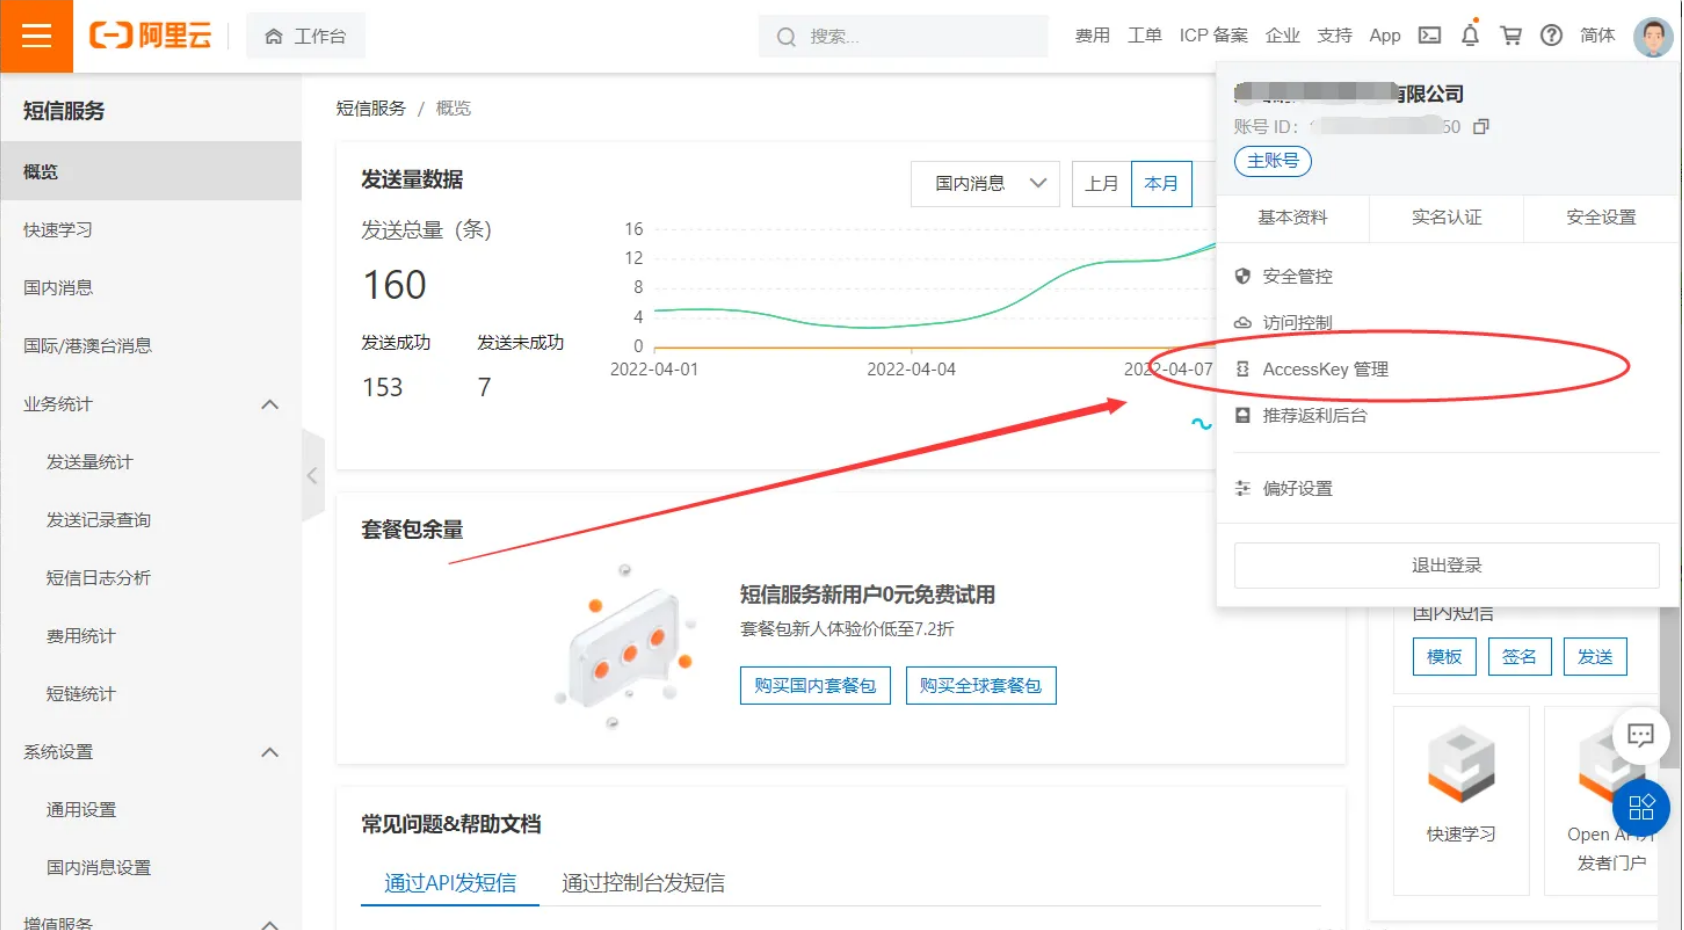Click 购买国内套餐包 button

coord(815,686)
